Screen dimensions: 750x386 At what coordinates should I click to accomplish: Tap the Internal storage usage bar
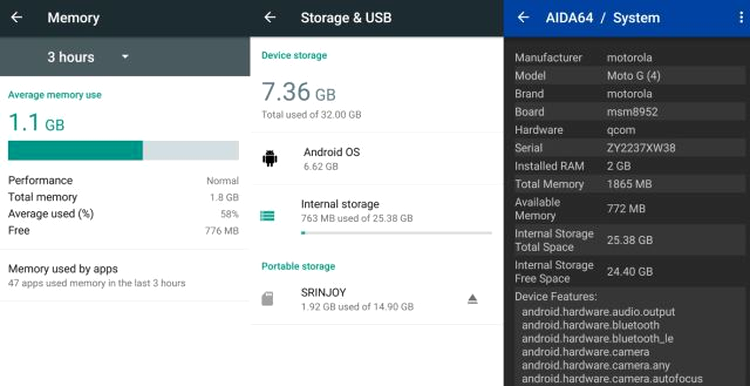tap(397, 233)
